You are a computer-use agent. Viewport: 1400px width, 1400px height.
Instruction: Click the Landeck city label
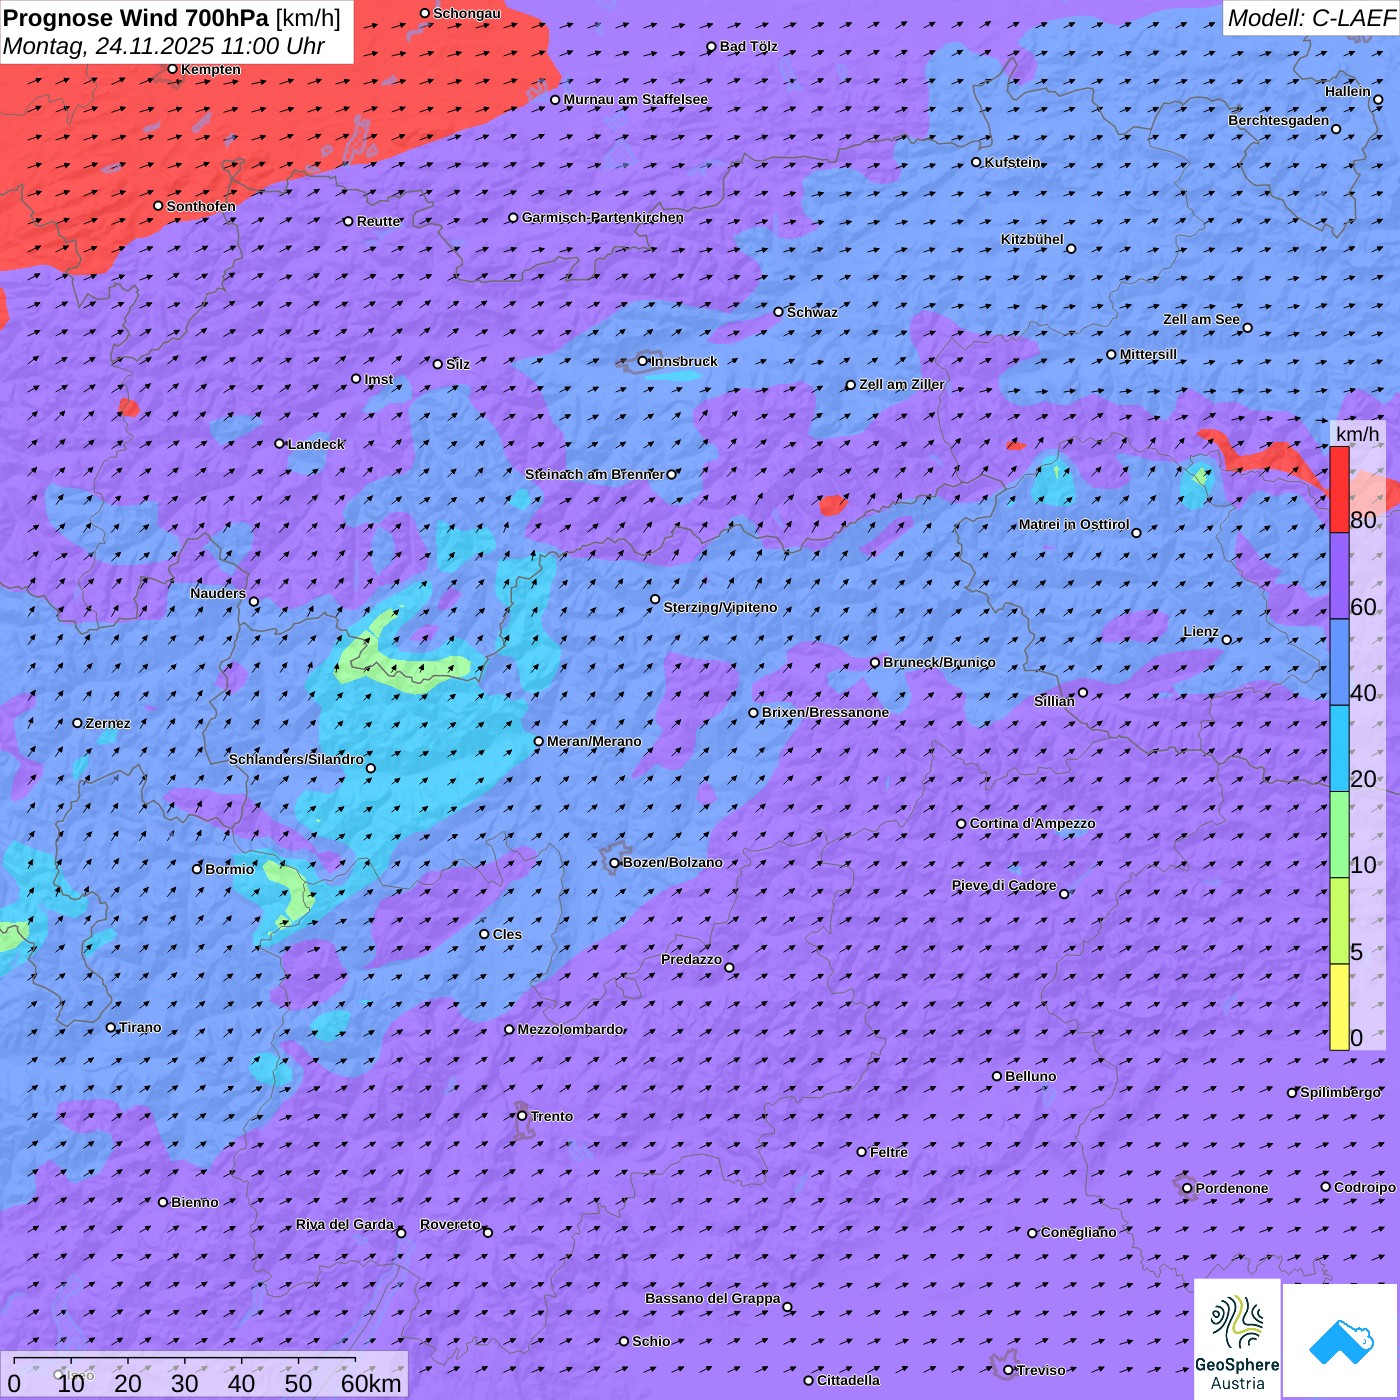[316, 444]
